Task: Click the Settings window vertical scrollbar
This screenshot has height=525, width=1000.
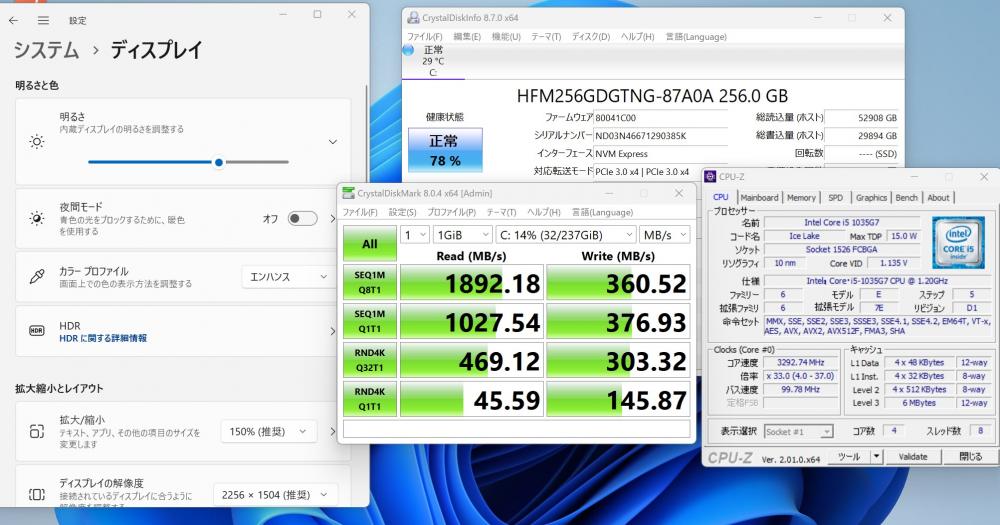Action: [367, 134]
